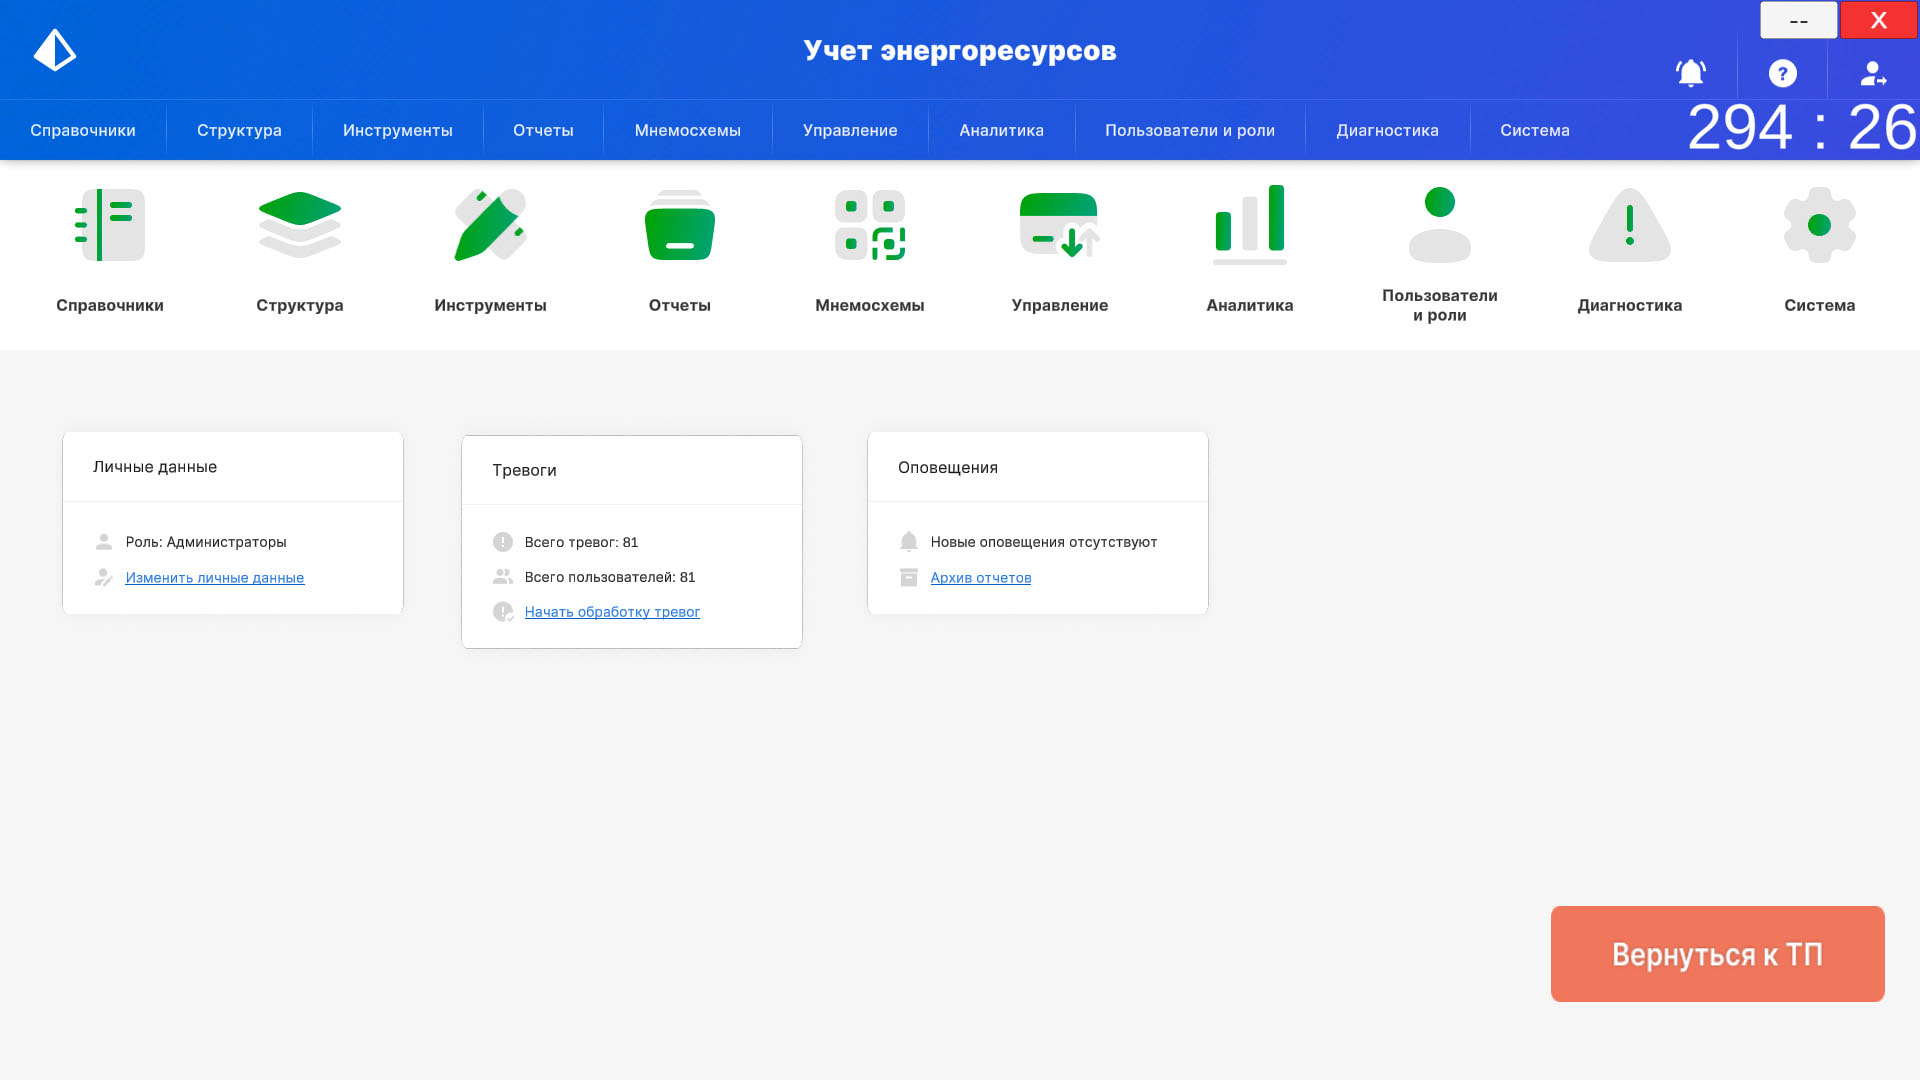1920x1080 pixels.
Task: Click the Пользователи и роли person icon
Action: [x=1440, y=225]
